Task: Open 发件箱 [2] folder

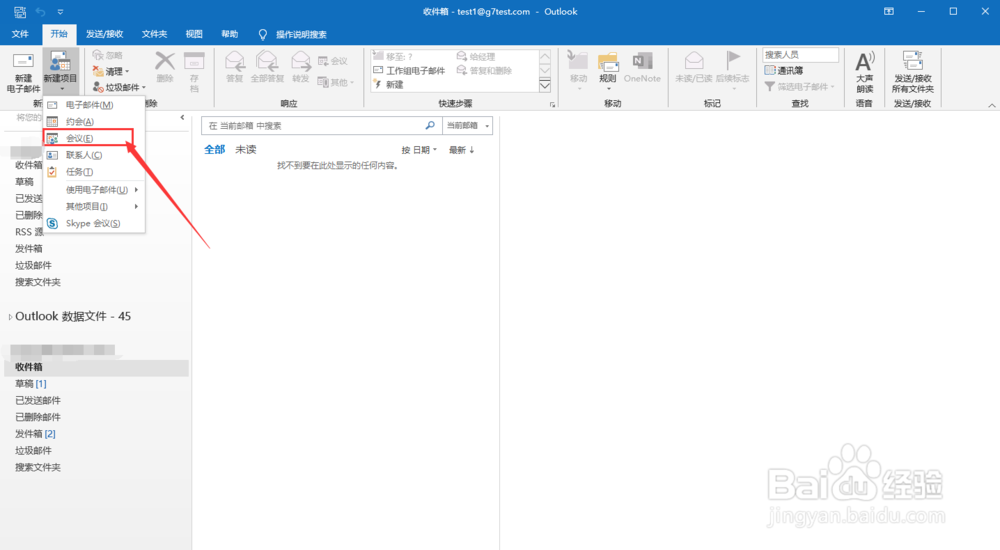Action: tap(35, 433)
